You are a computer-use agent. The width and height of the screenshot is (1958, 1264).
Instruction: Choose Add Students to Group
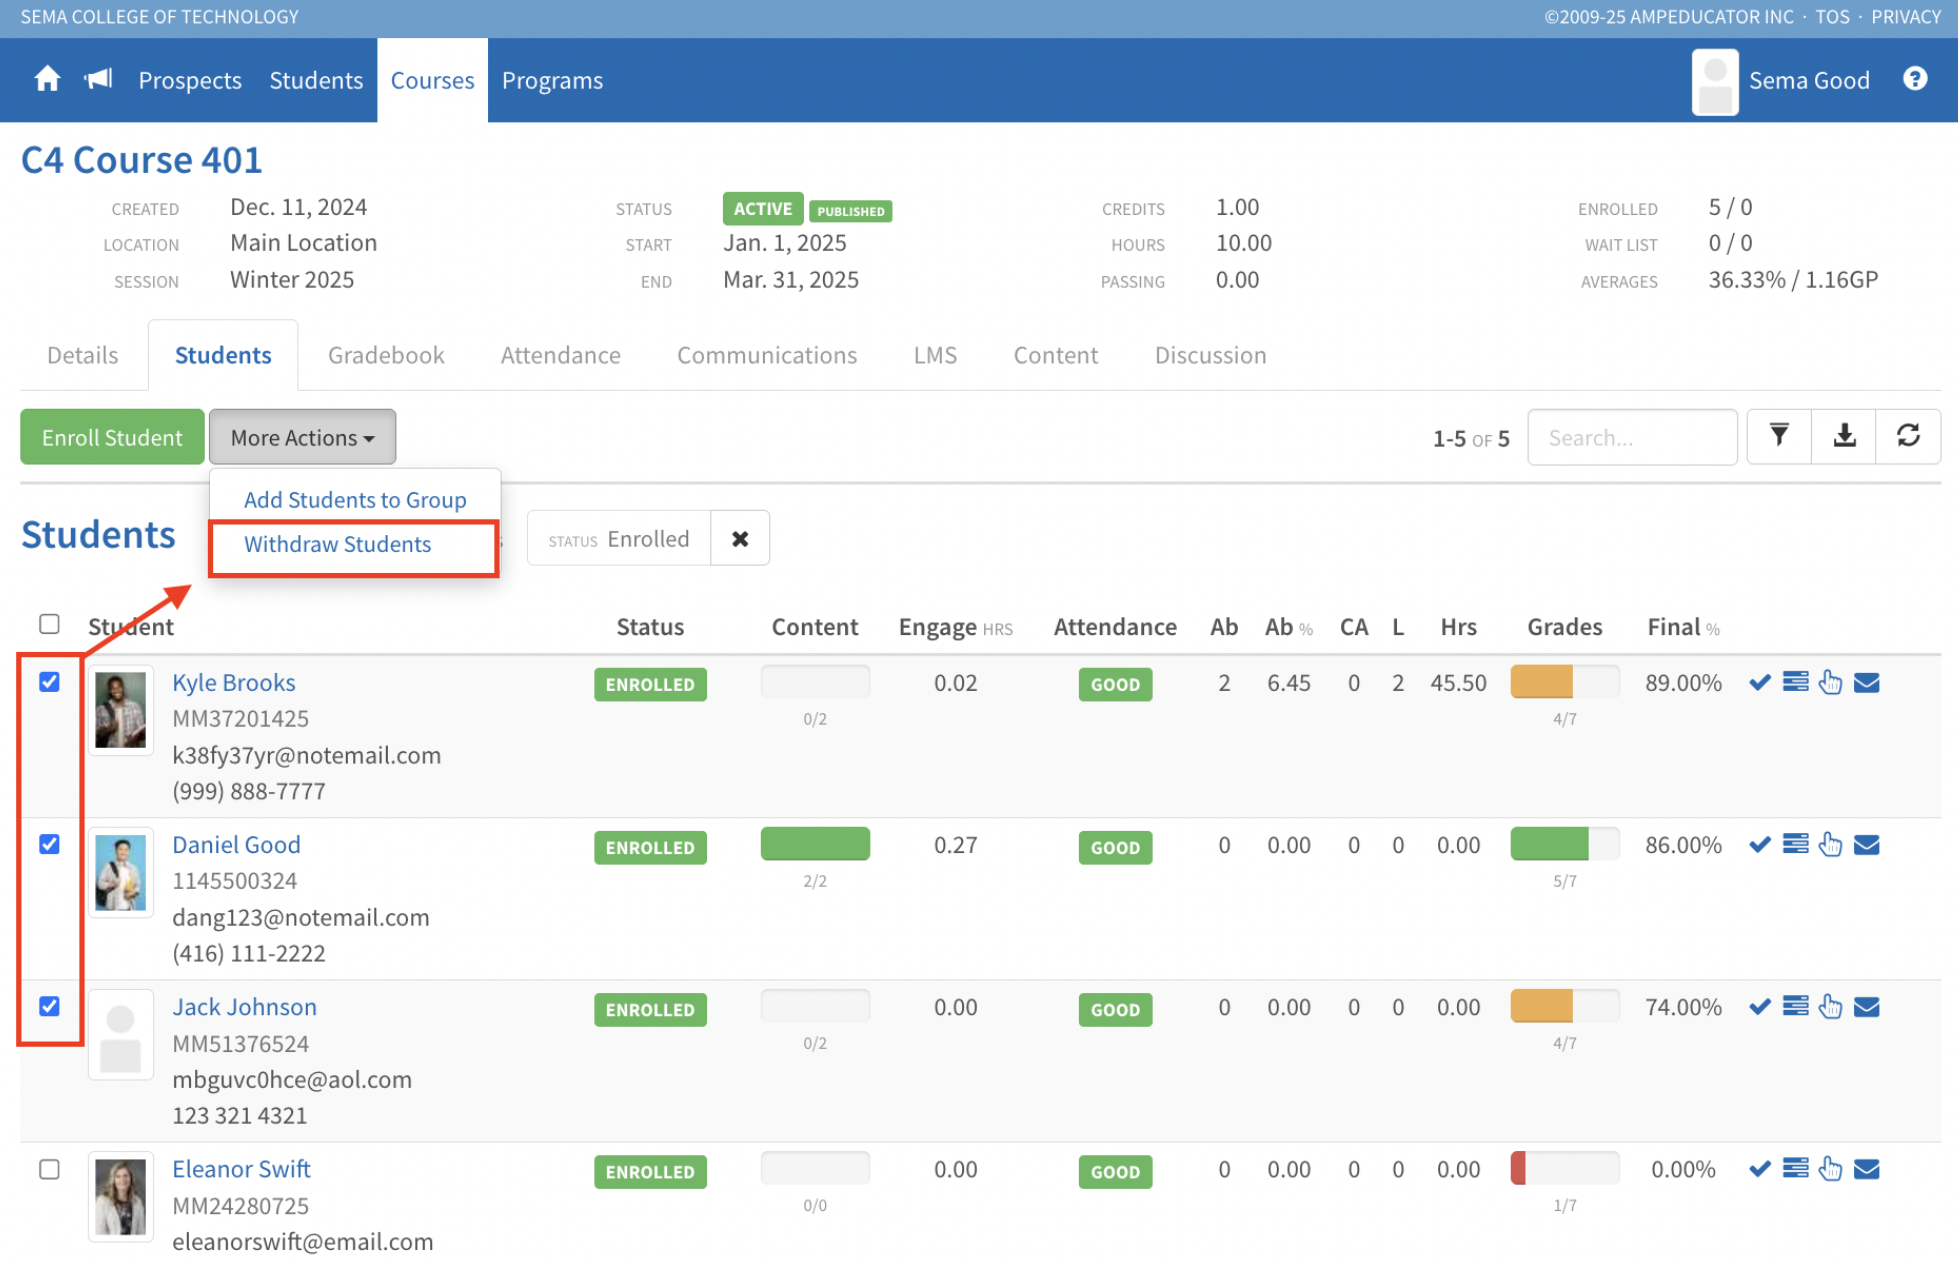(355, 500)
